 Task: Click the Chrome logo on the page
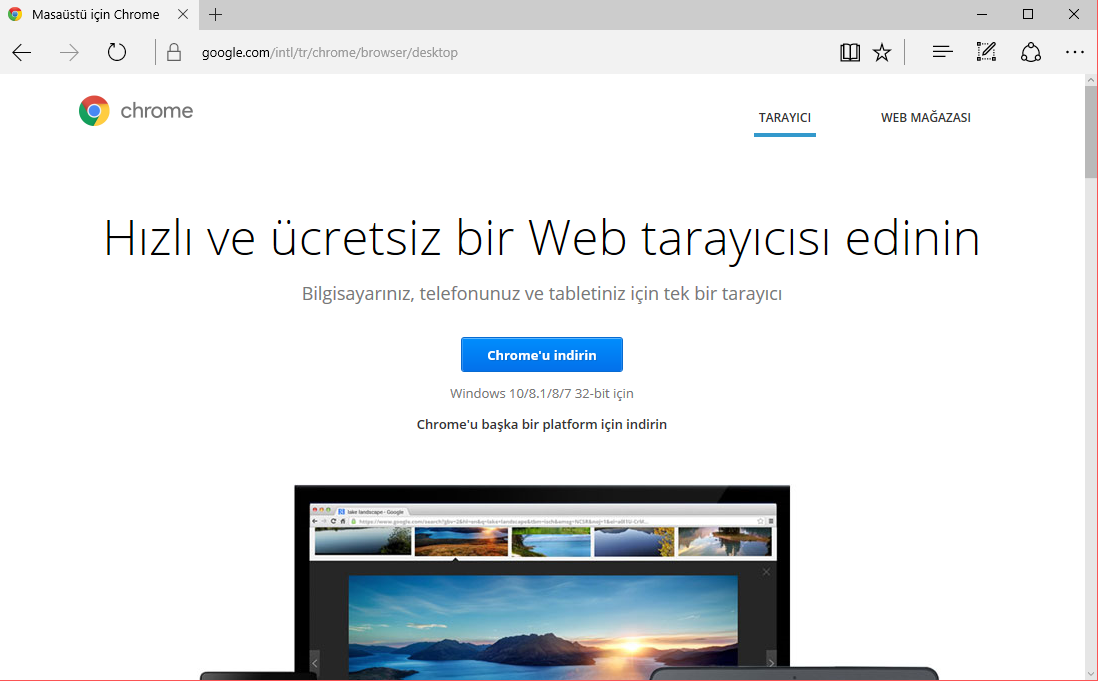[x=136, y=111]
